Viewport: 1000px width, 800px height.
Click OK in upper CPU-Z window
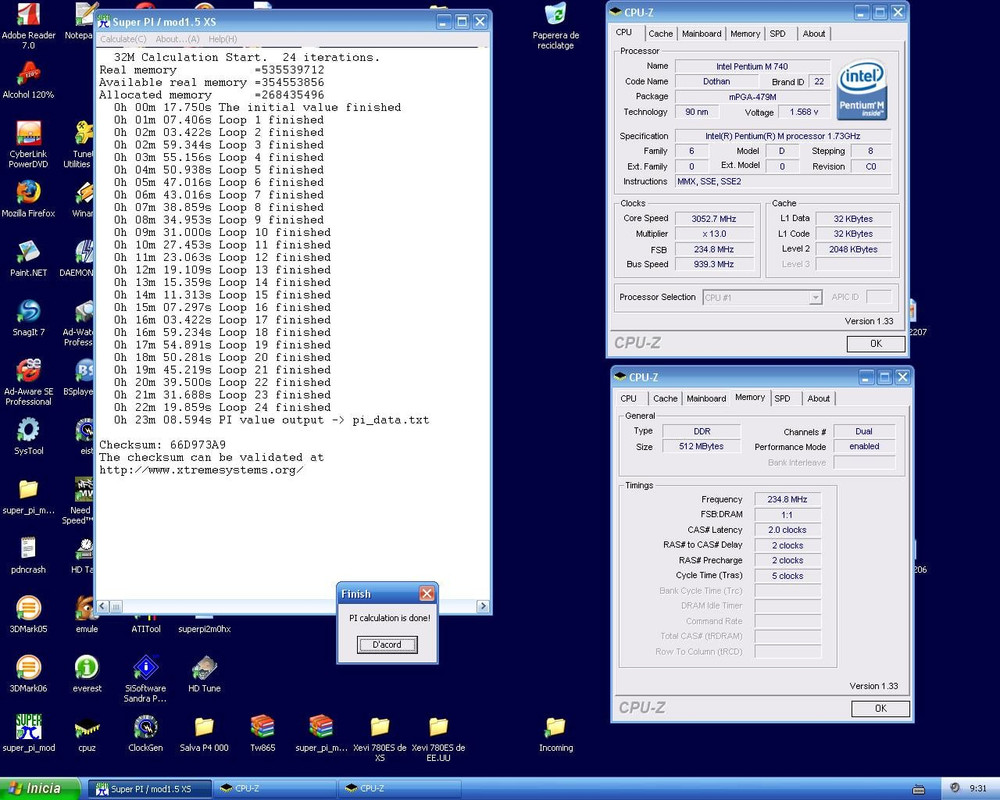(x=876, y=343)
